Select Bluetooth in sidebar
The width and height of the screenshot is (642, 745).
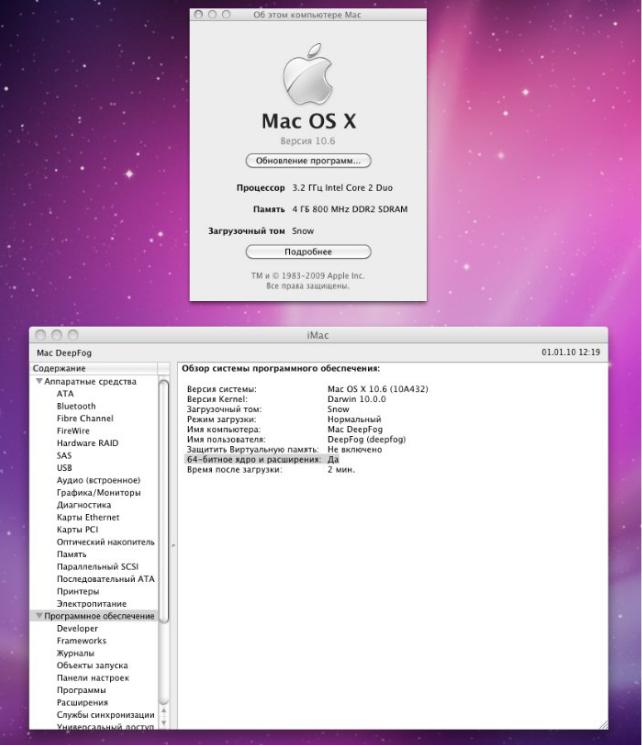(76, 406)
